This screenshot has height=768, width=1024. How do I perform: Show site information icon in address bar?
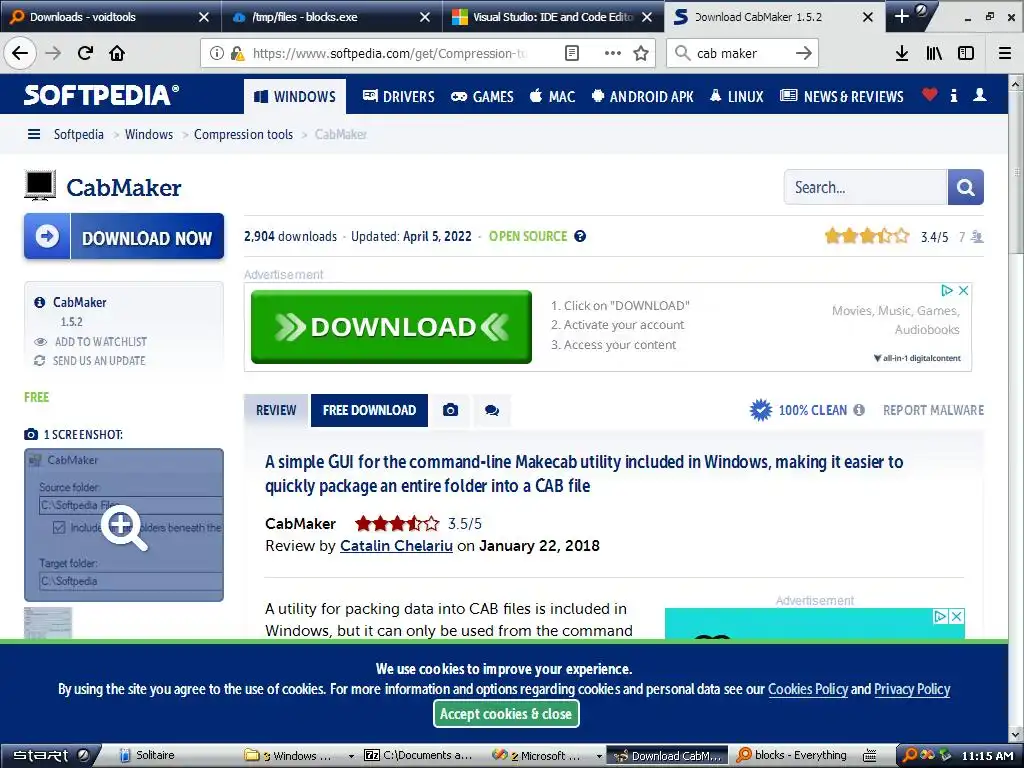tap(216, 53)
